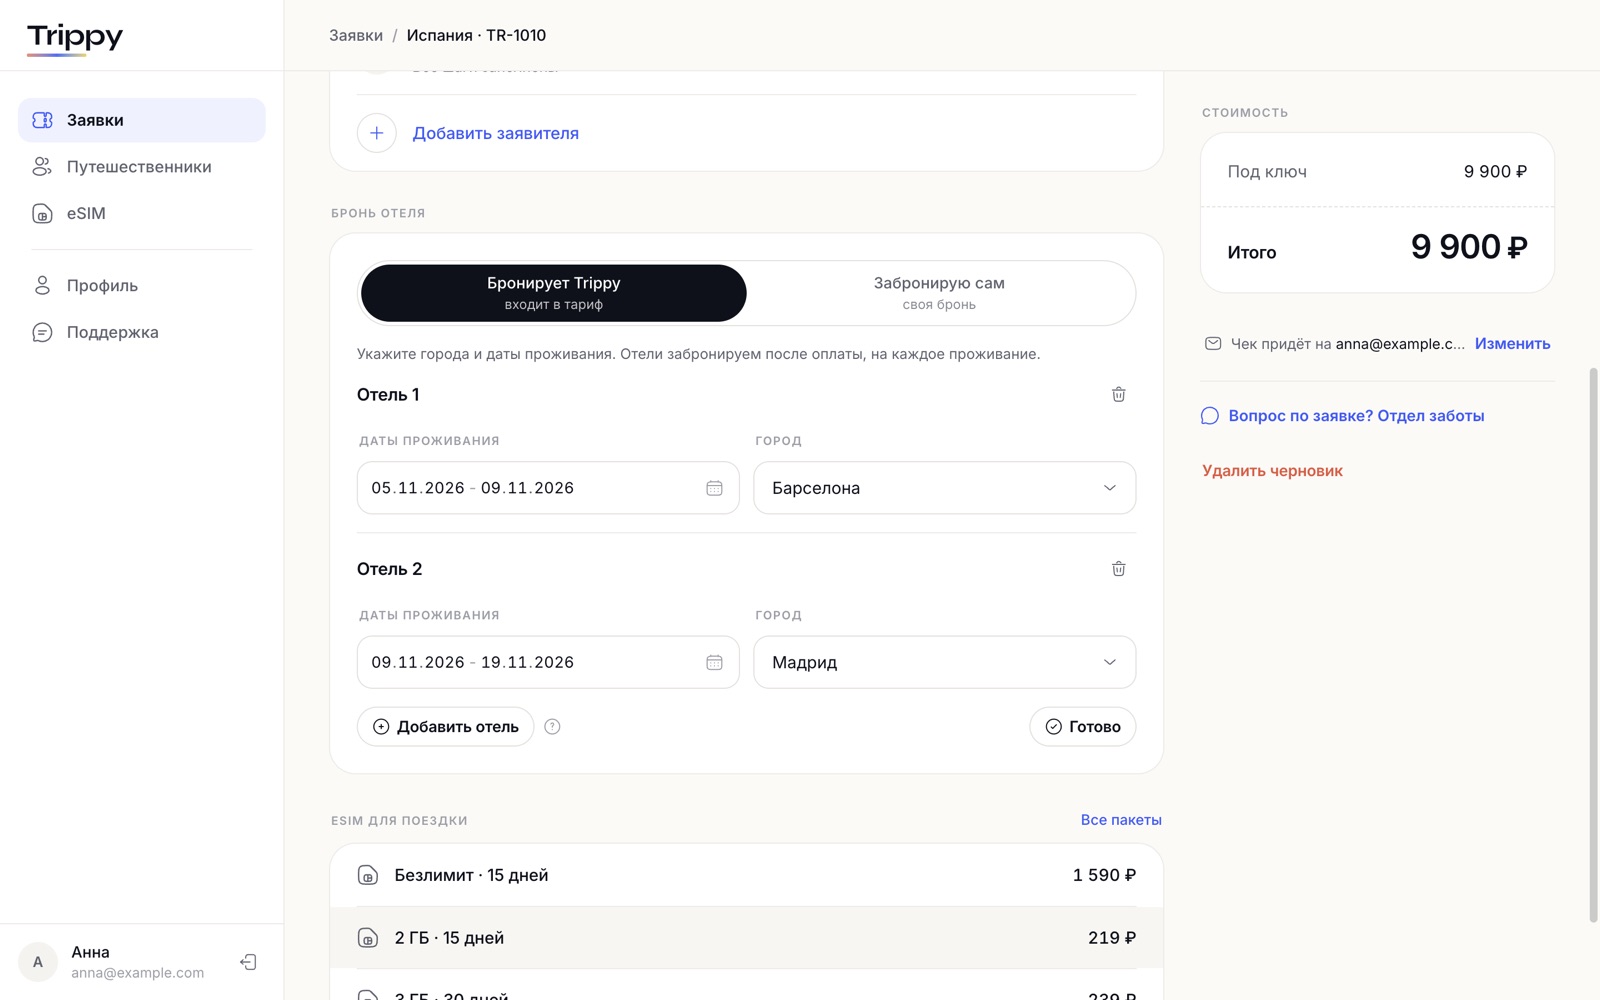Expand the Барселона city dropdown
The width and height of the screenshot is (1600, 1000).
[945, 488]
